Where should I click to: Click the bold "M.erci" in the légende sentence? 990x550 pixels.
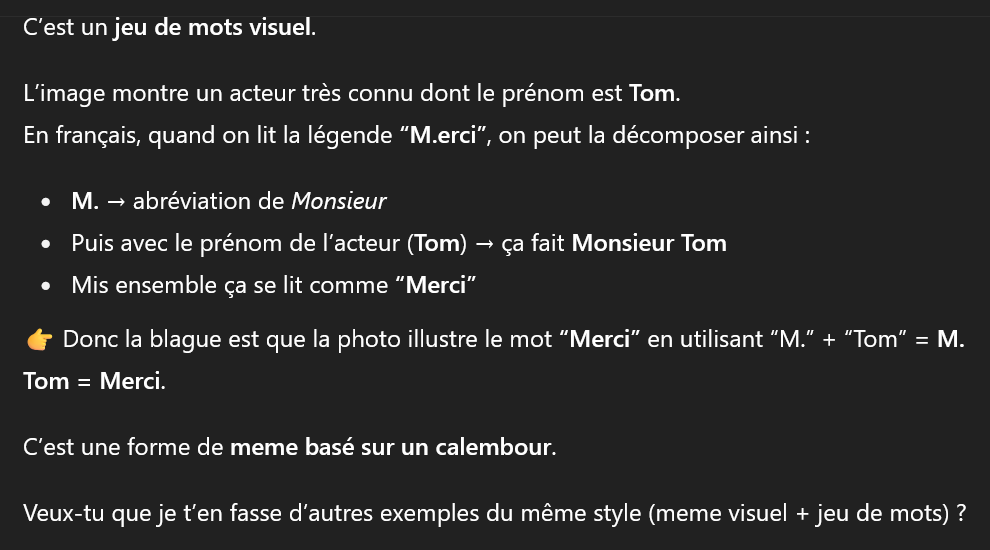point(443,135)
